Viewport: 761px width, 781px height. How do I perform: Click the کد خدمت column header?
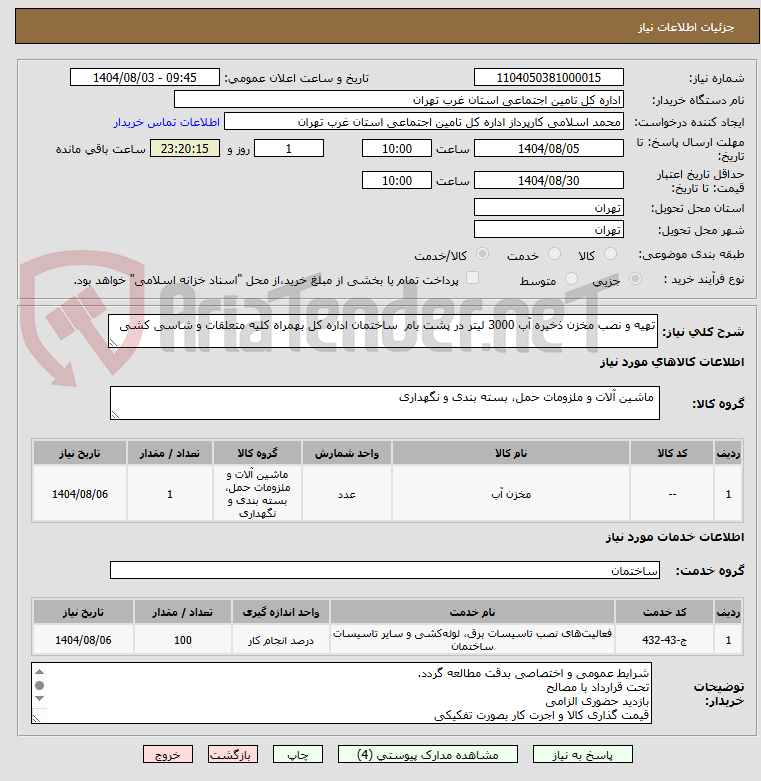(664, 612)
